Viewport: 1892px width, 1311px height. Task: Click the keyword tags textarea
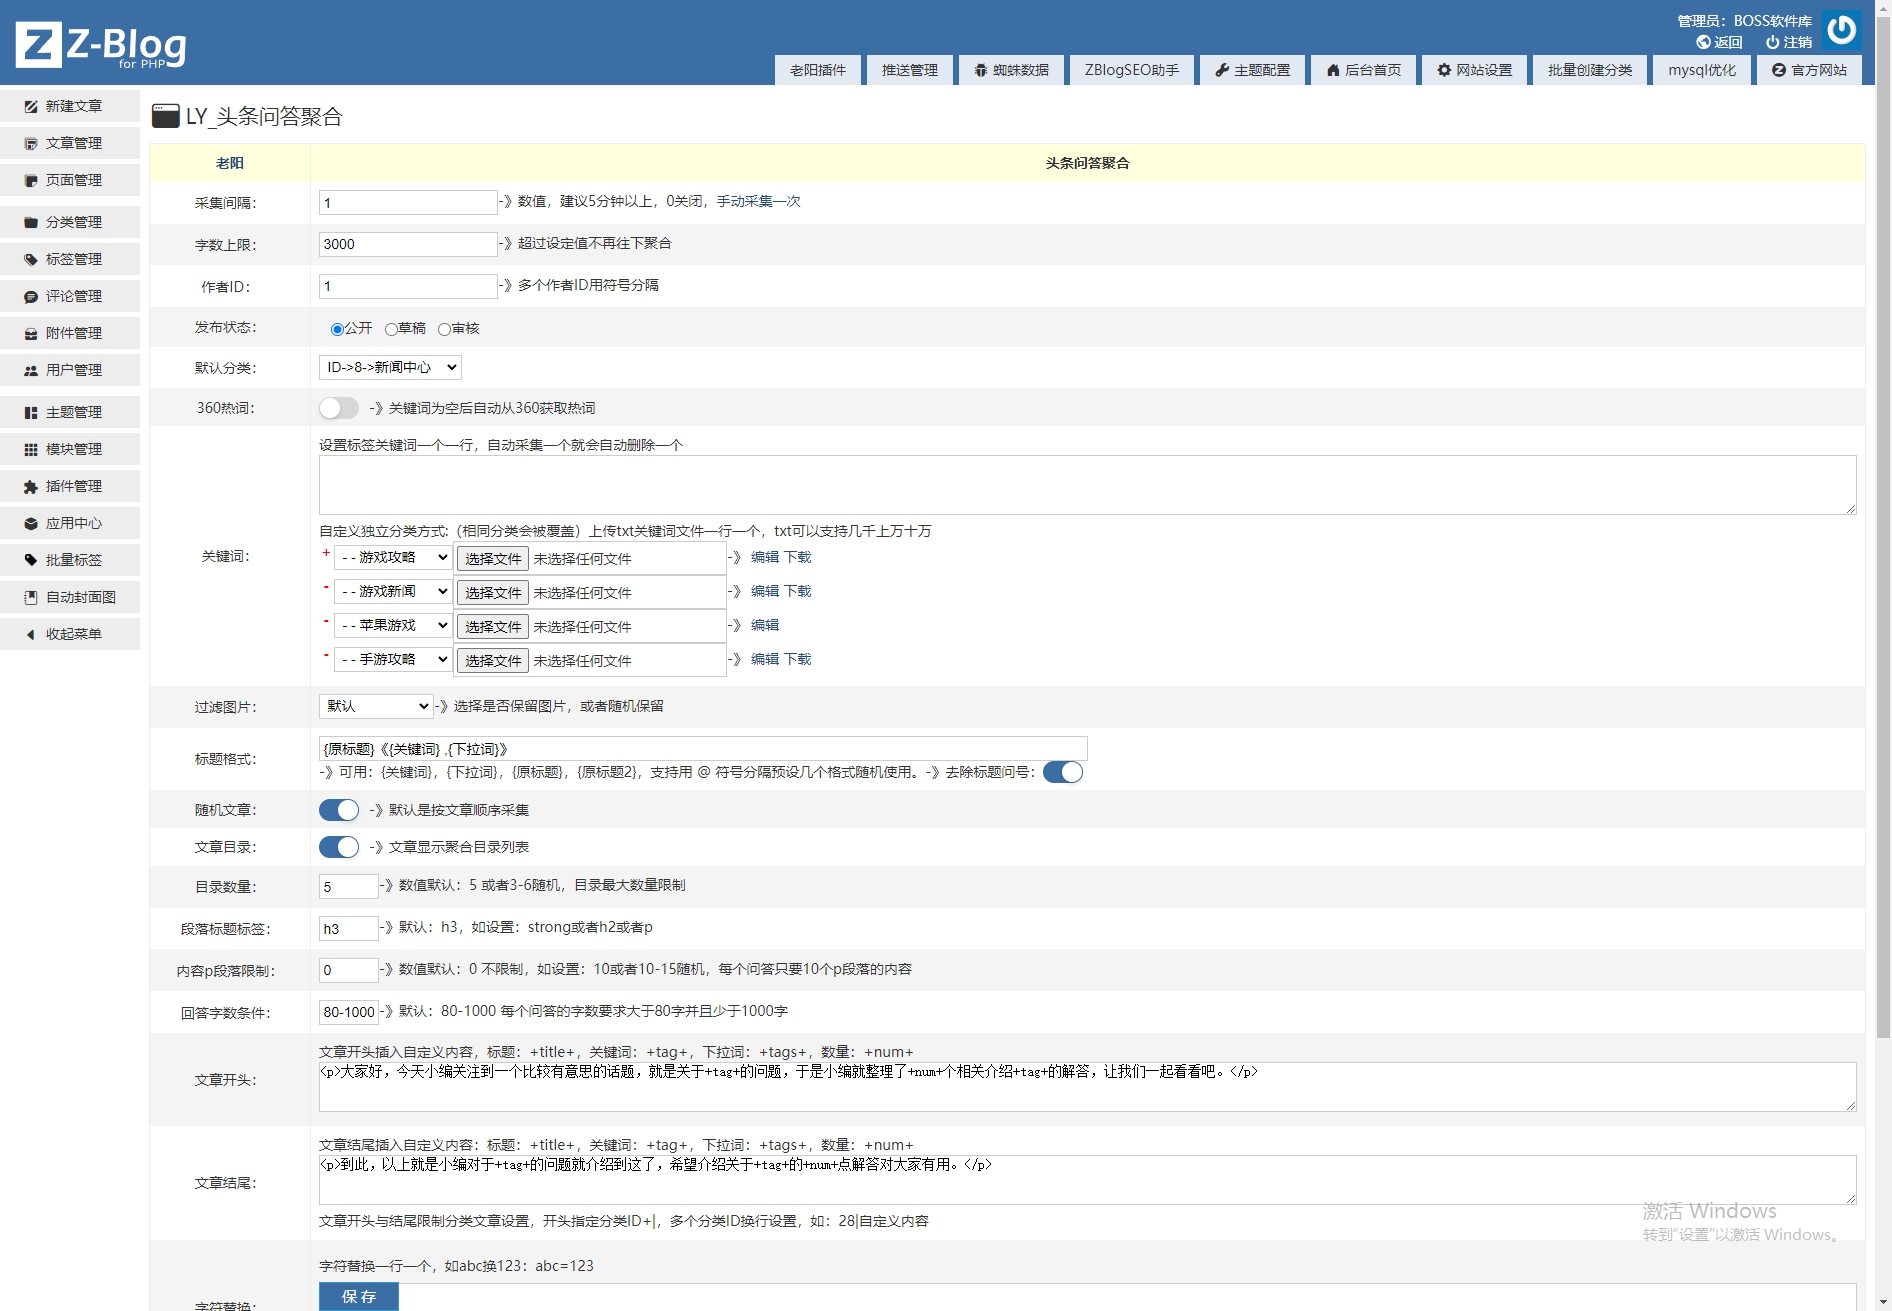click(1087, 485)
